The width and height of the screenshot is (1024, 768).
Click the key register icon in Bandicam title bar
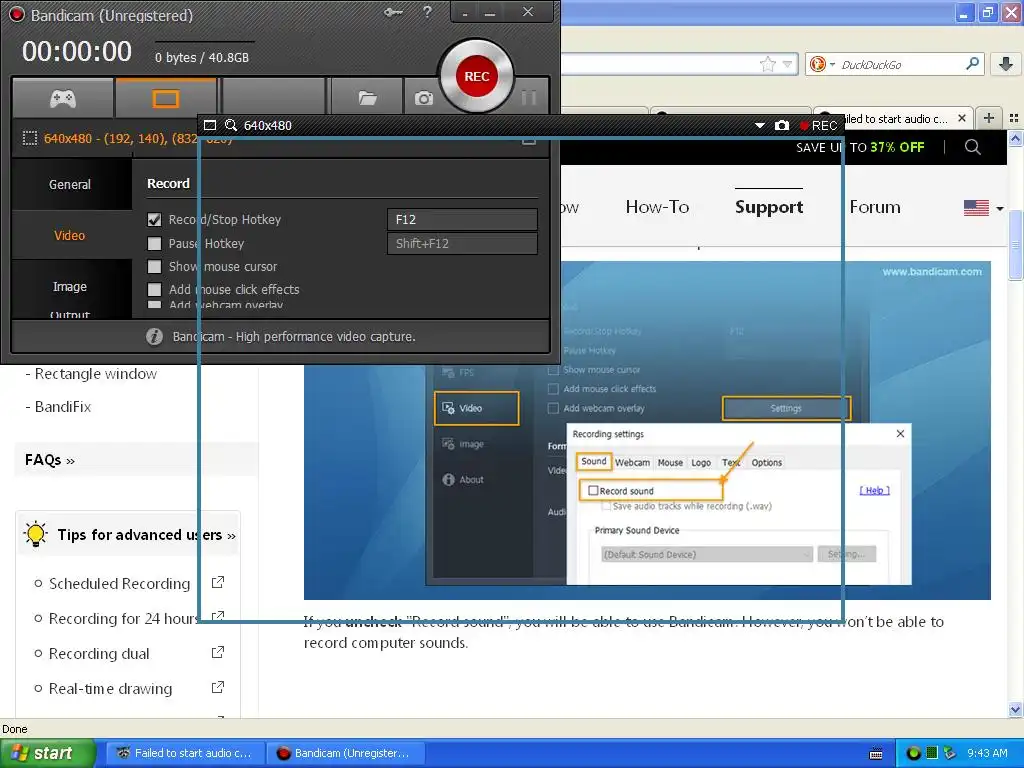393,12
